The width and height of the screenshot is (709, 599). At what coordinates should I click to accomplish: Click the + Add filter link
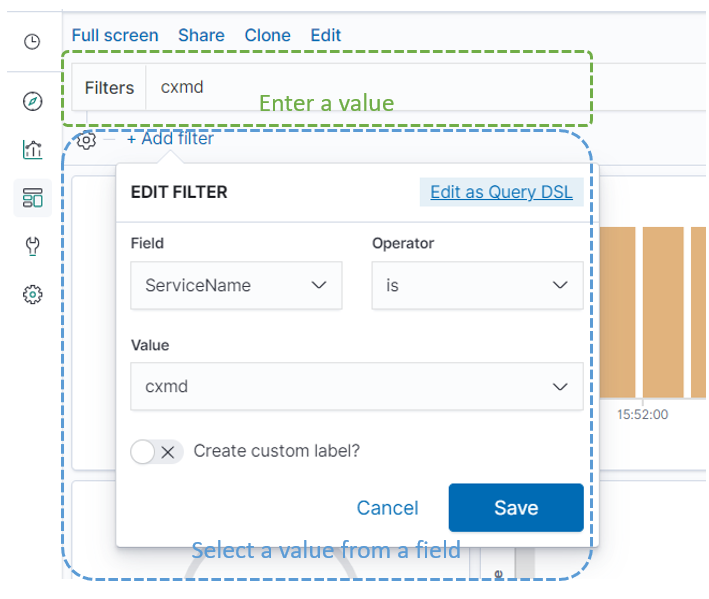click(170, 139)
